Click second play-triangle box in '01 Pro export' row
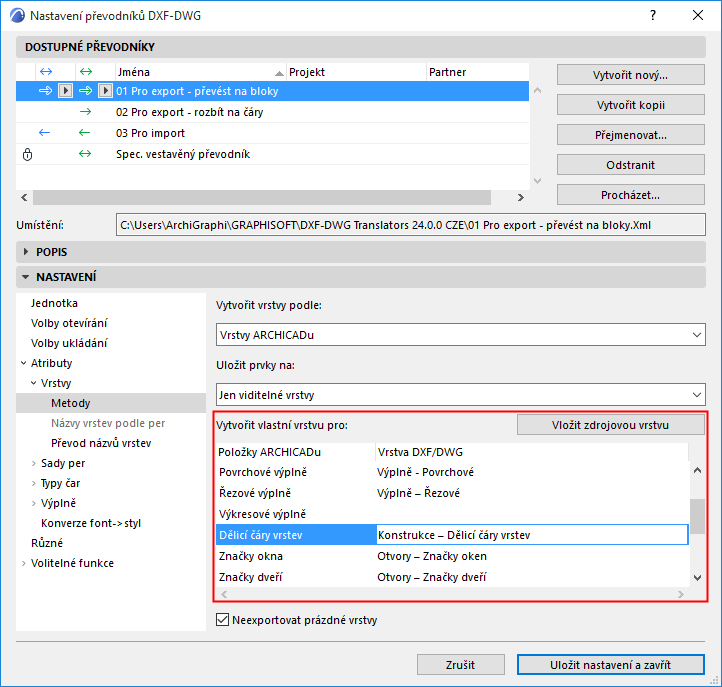Viewport: 722px width, 687px height. (105, 91)
